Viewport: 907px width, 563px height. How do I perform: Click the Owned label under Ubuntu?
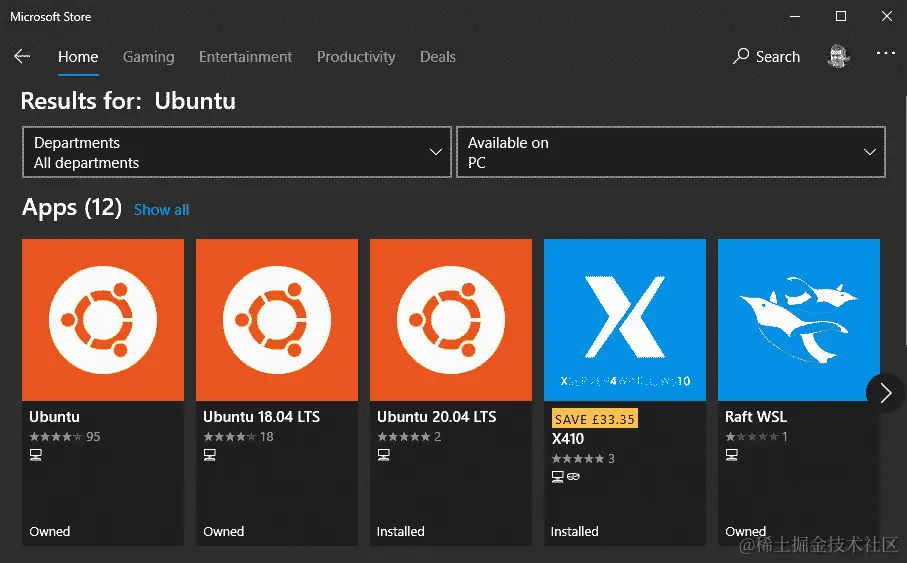[x=50, y=531]
